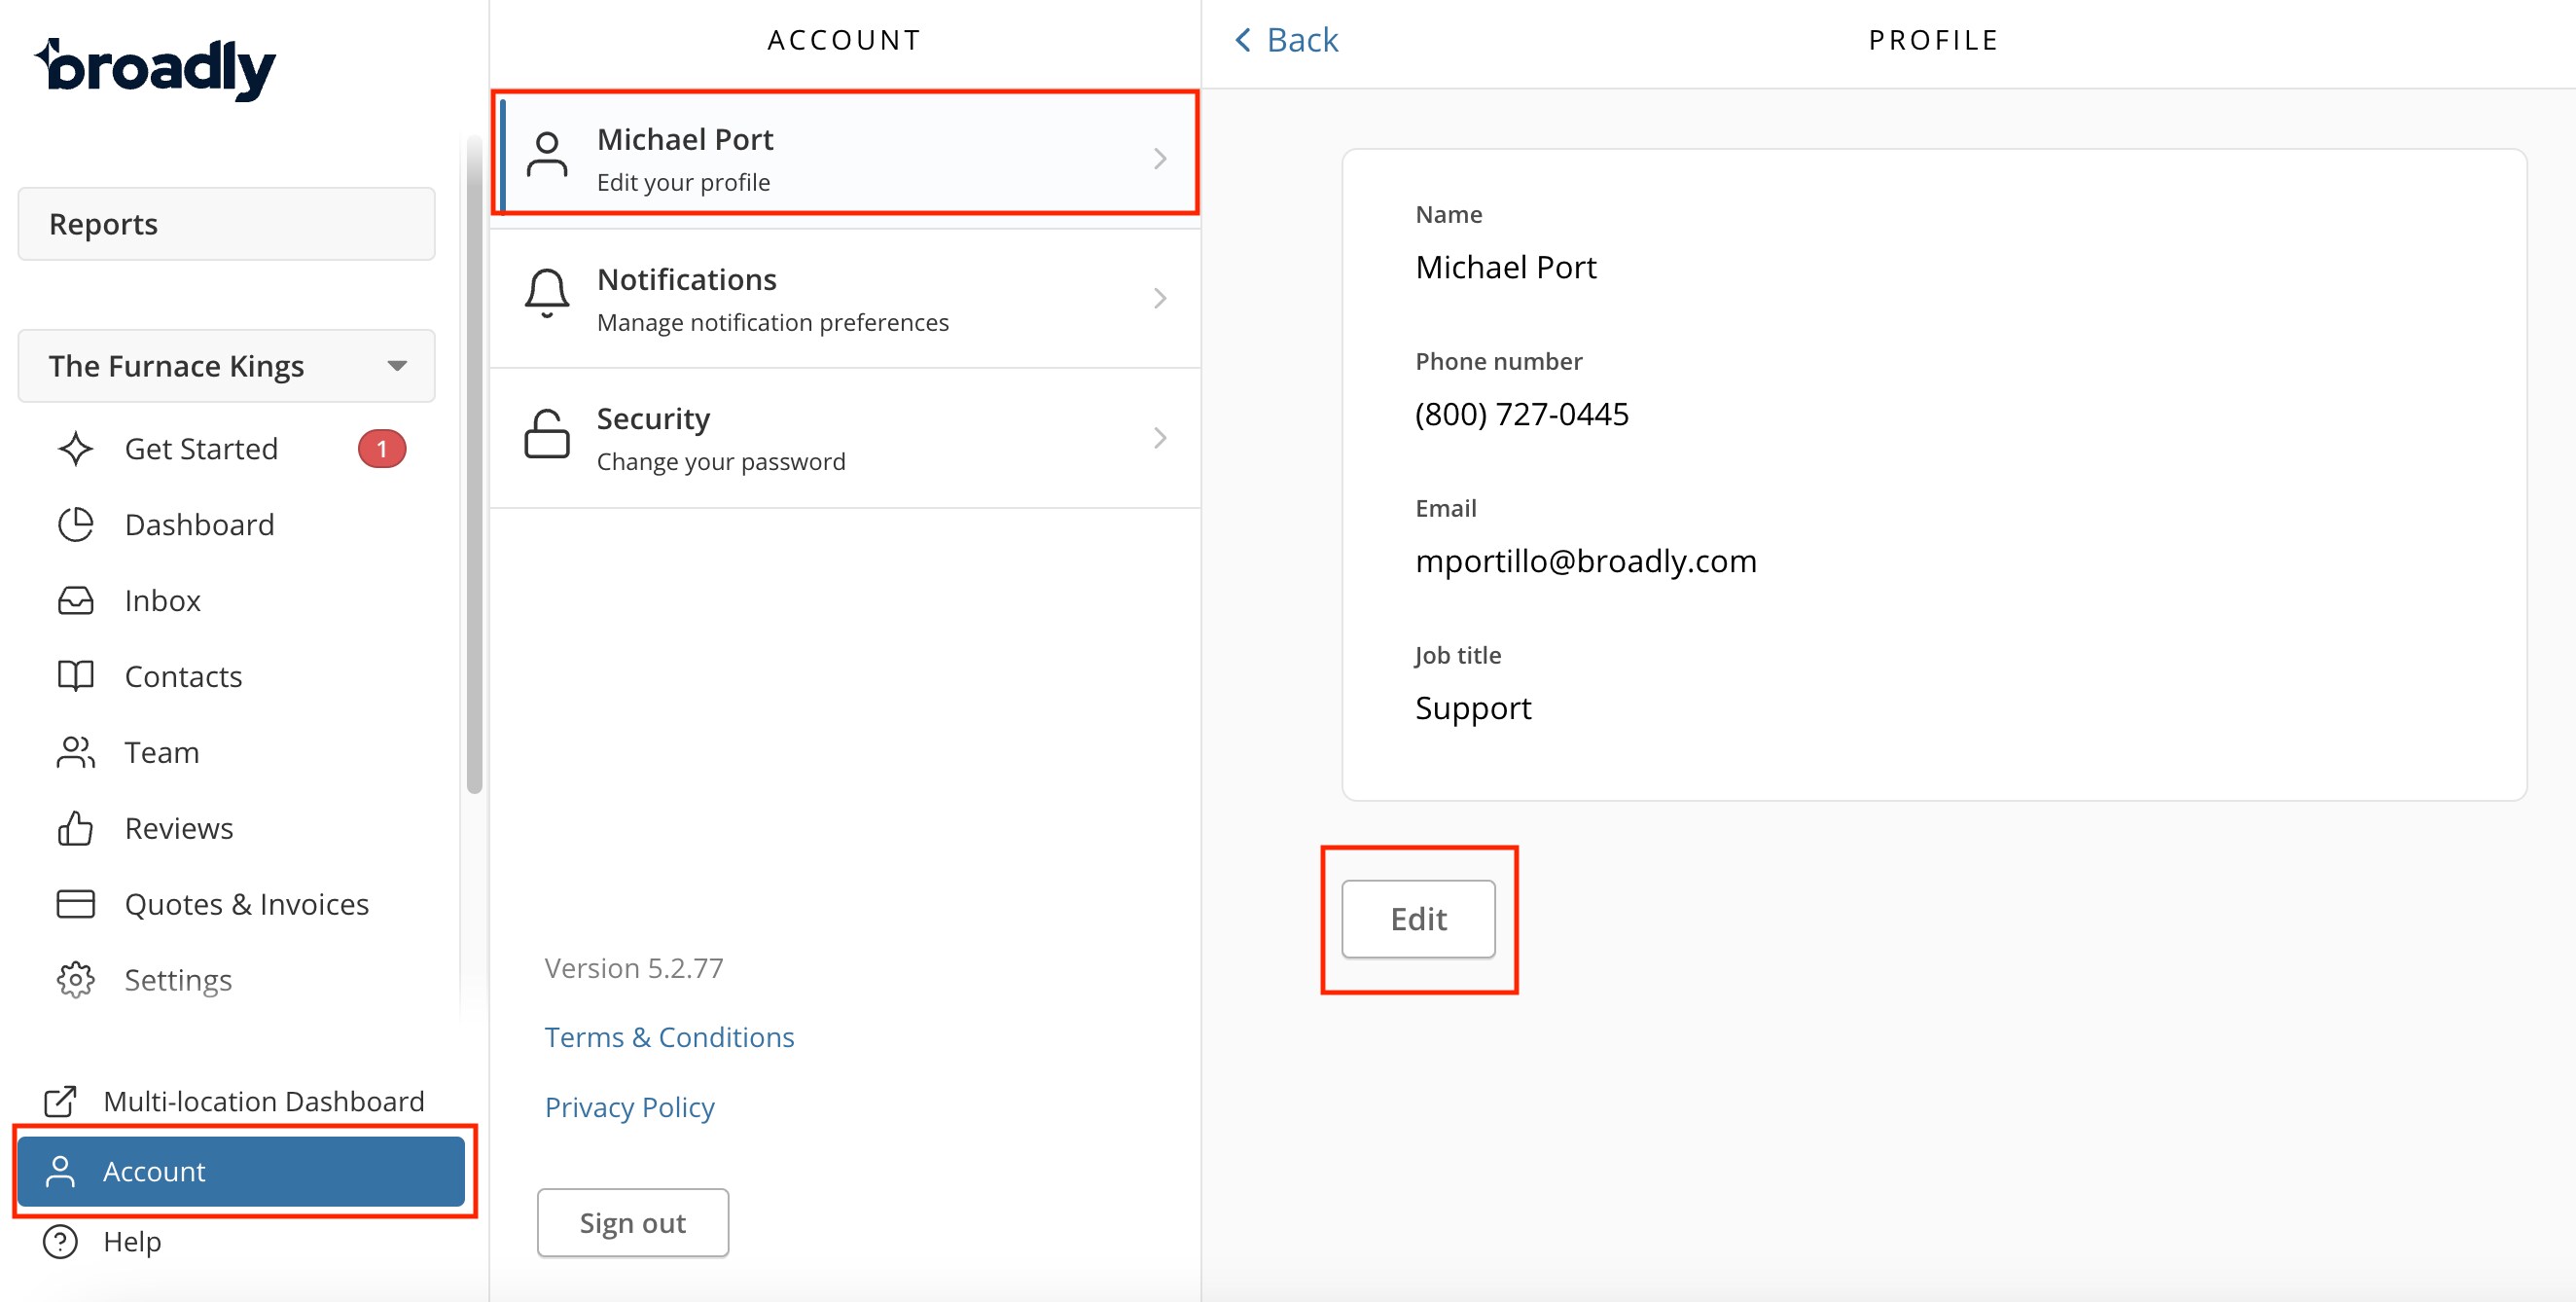The image size is (2576, 1302).
Task: Open The Furnace Kings location dropdown
Action: (x=226, y=366)
